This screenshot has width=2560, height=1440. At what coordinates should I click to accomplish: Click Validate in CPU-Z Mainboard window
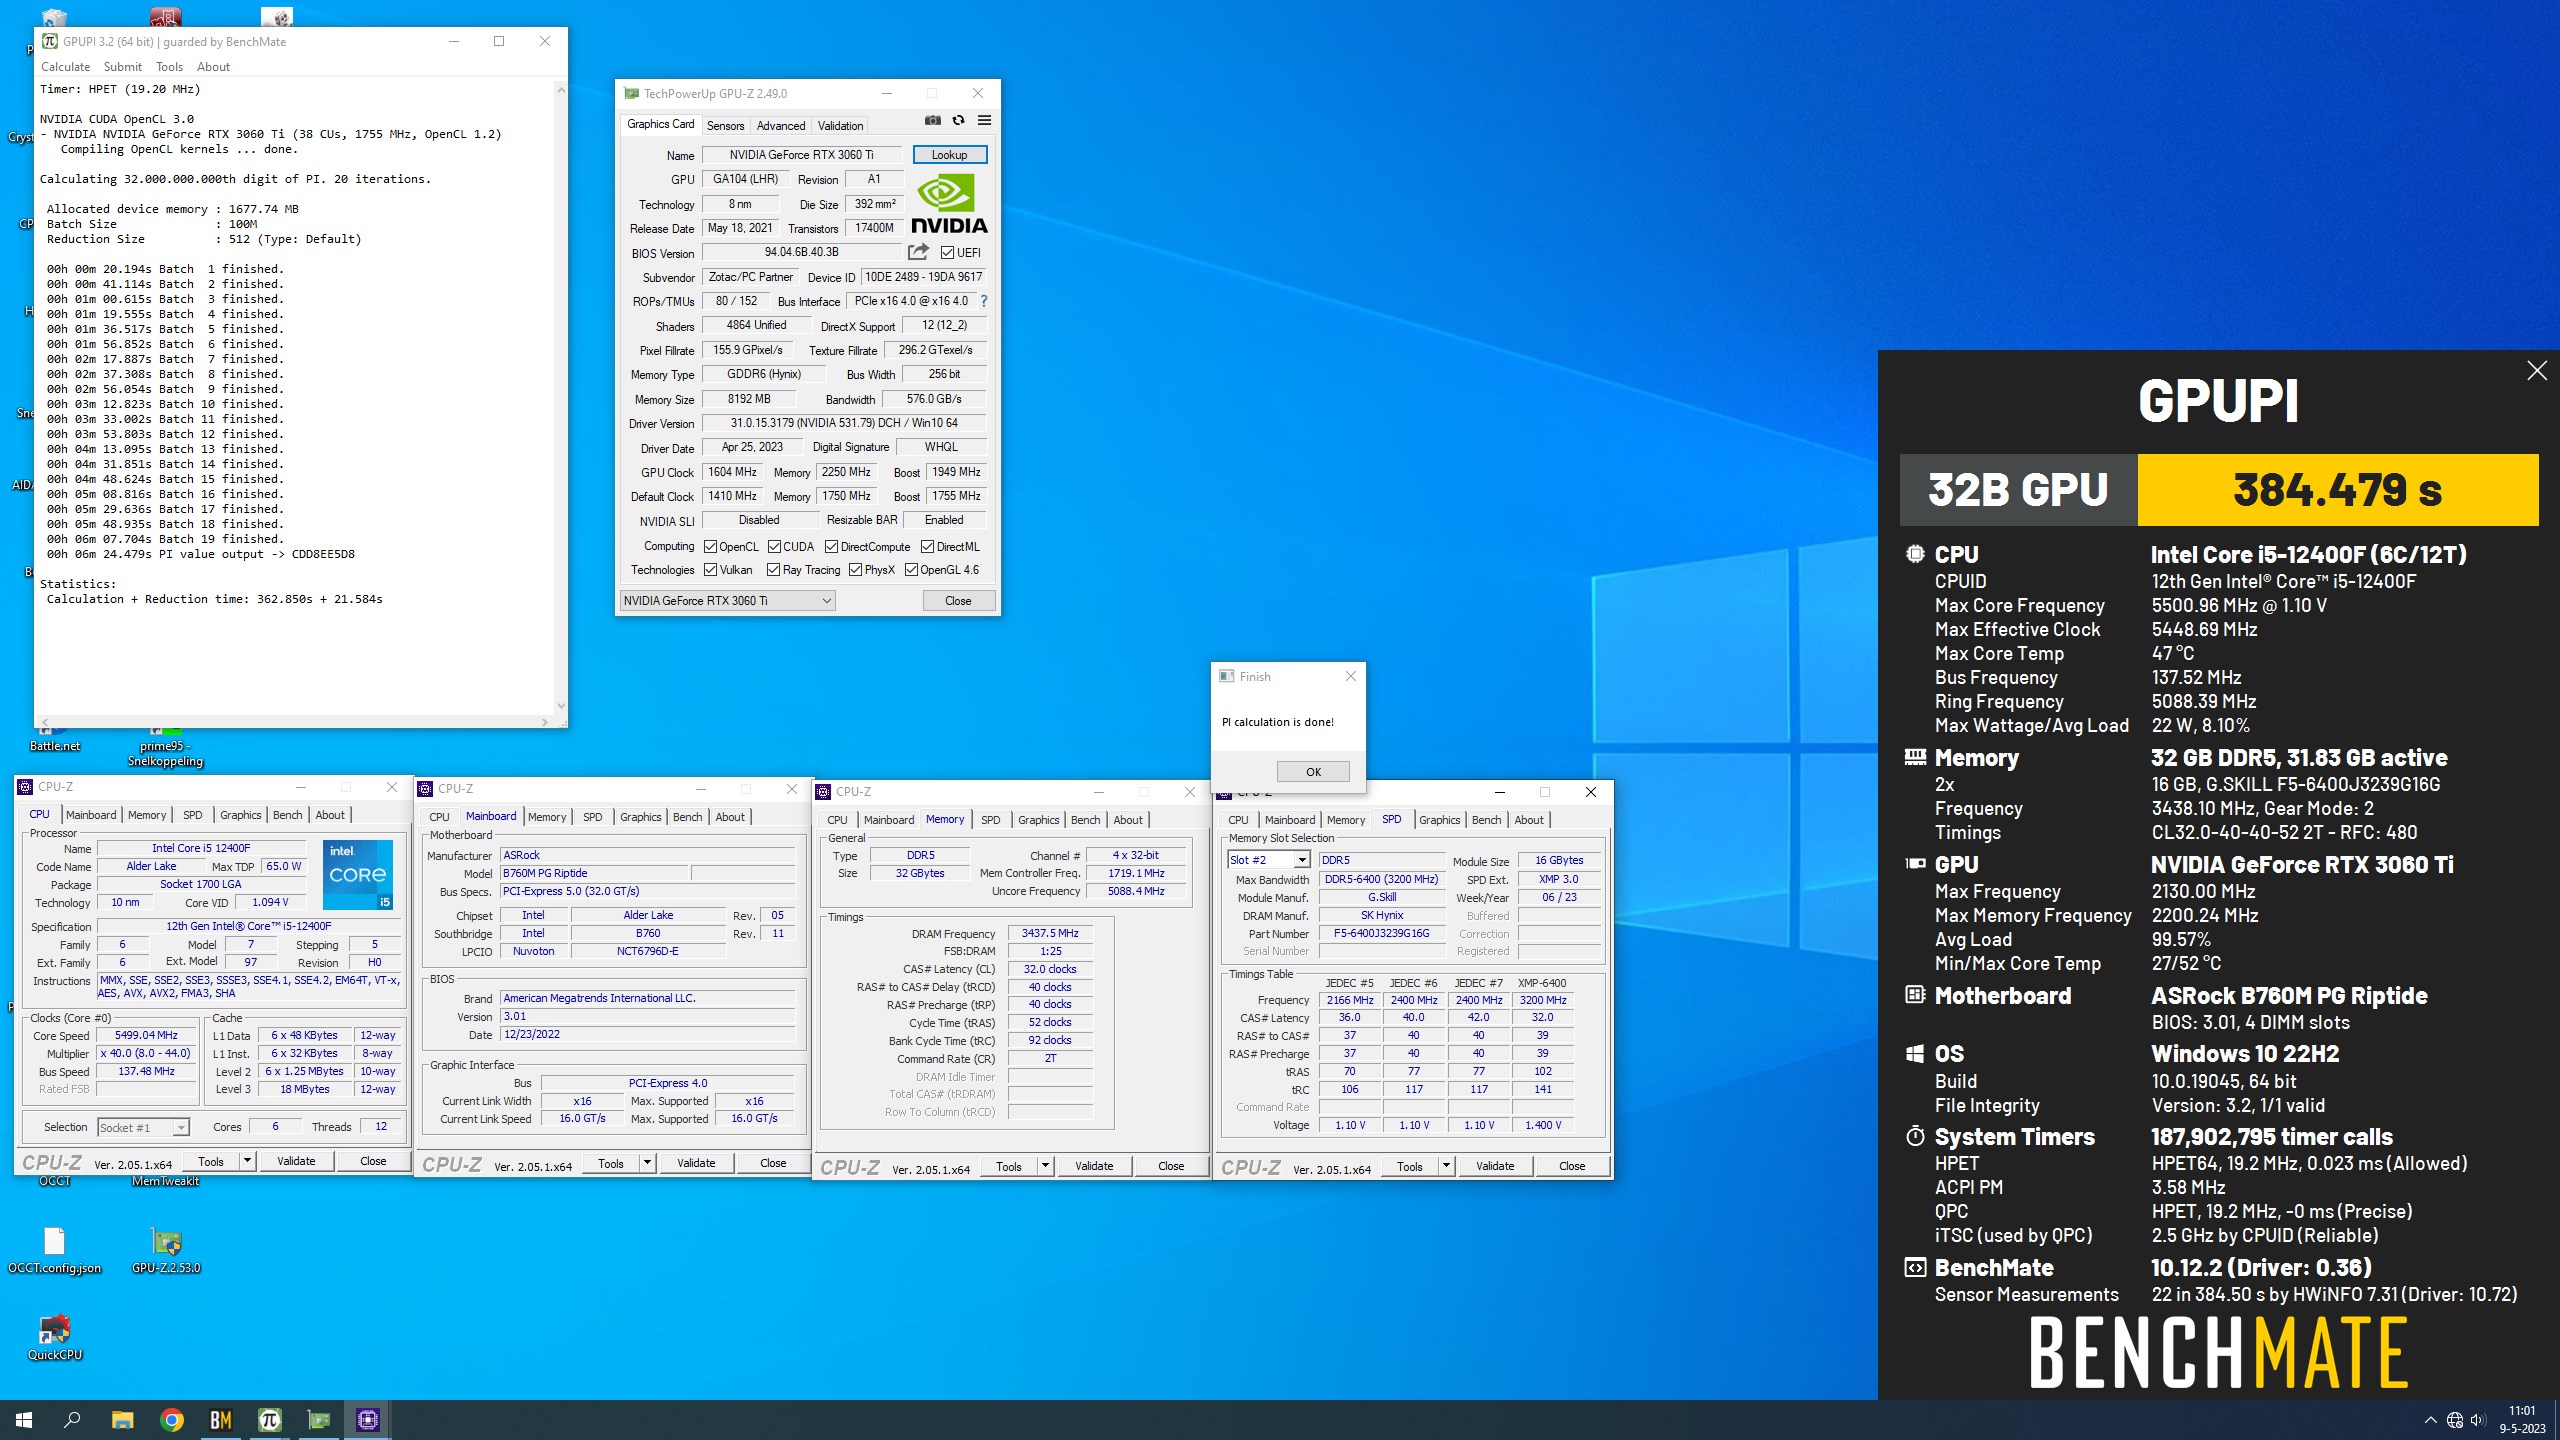[696, 1163]
